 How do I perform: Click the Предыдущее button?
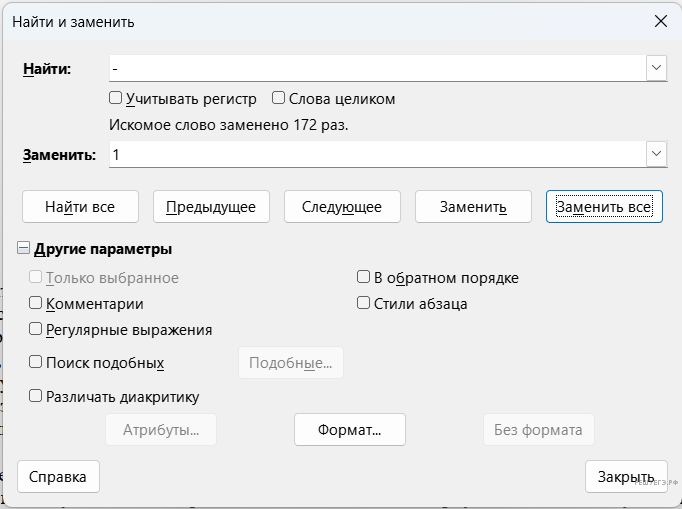pyautogui.click(x=211, y=207)
